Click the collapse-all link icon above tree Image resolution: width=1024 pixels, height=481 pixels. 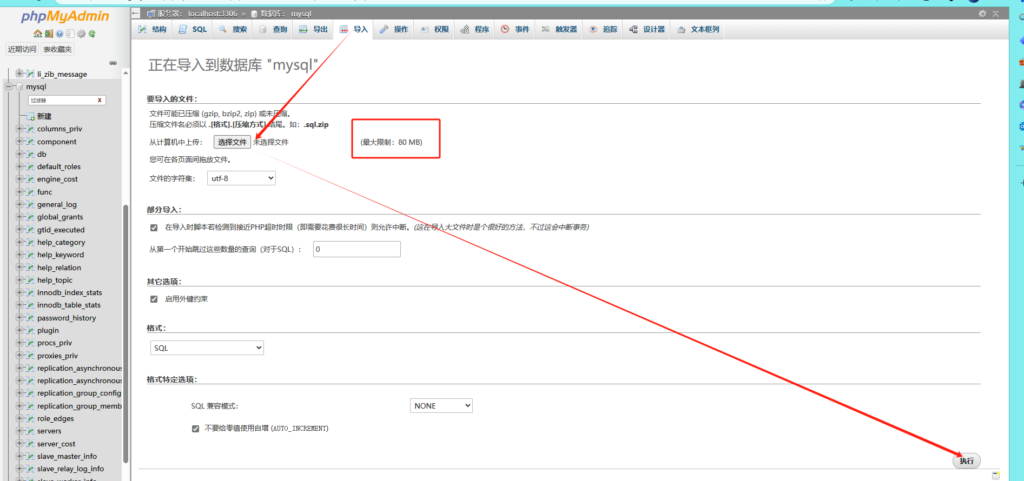(113, 63)
